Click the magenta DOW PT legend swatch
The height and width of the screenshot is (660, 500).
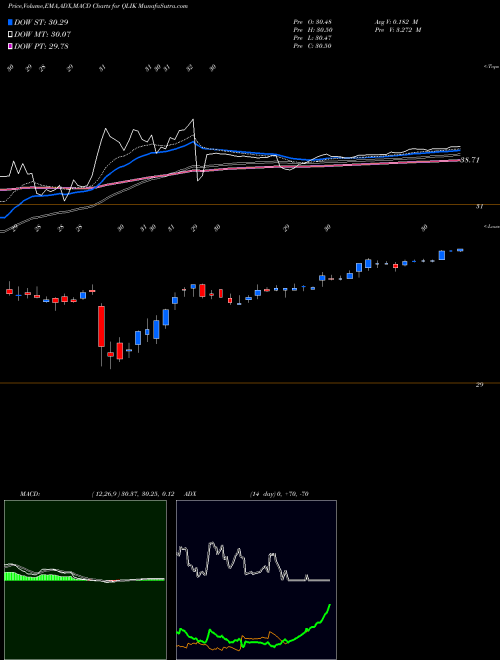(x=11, y=46)
